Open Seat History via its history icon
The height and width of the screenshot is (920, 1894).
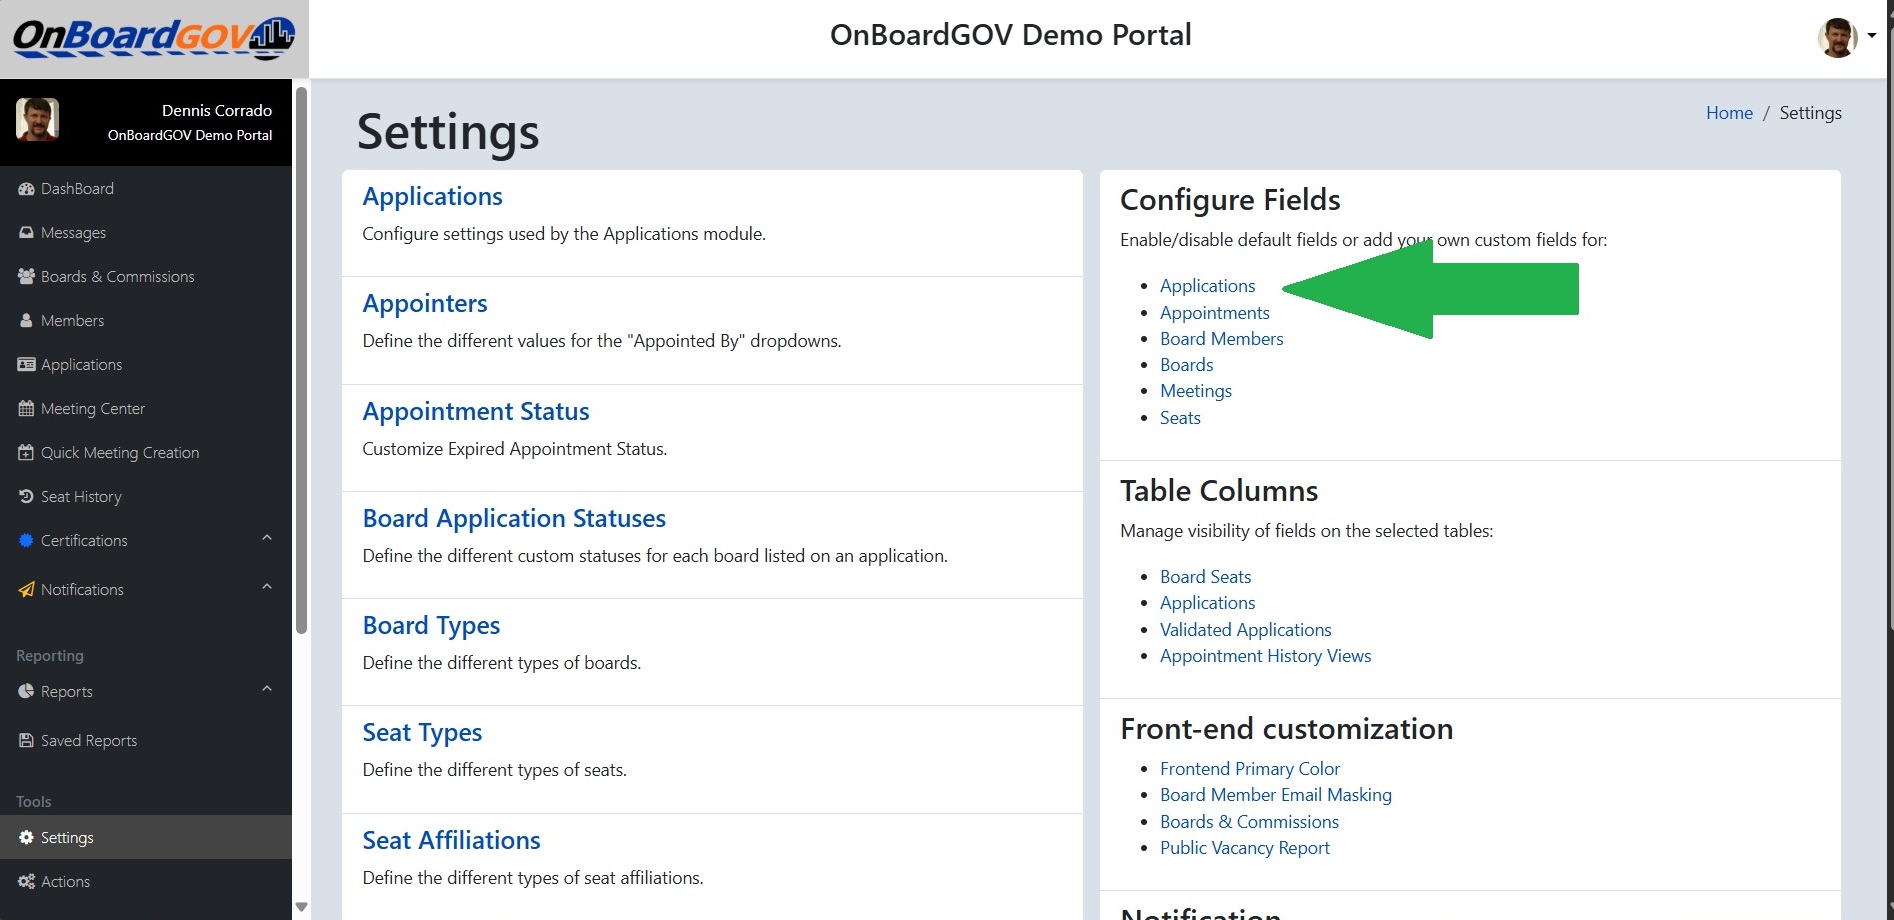[x=26, y=497]
